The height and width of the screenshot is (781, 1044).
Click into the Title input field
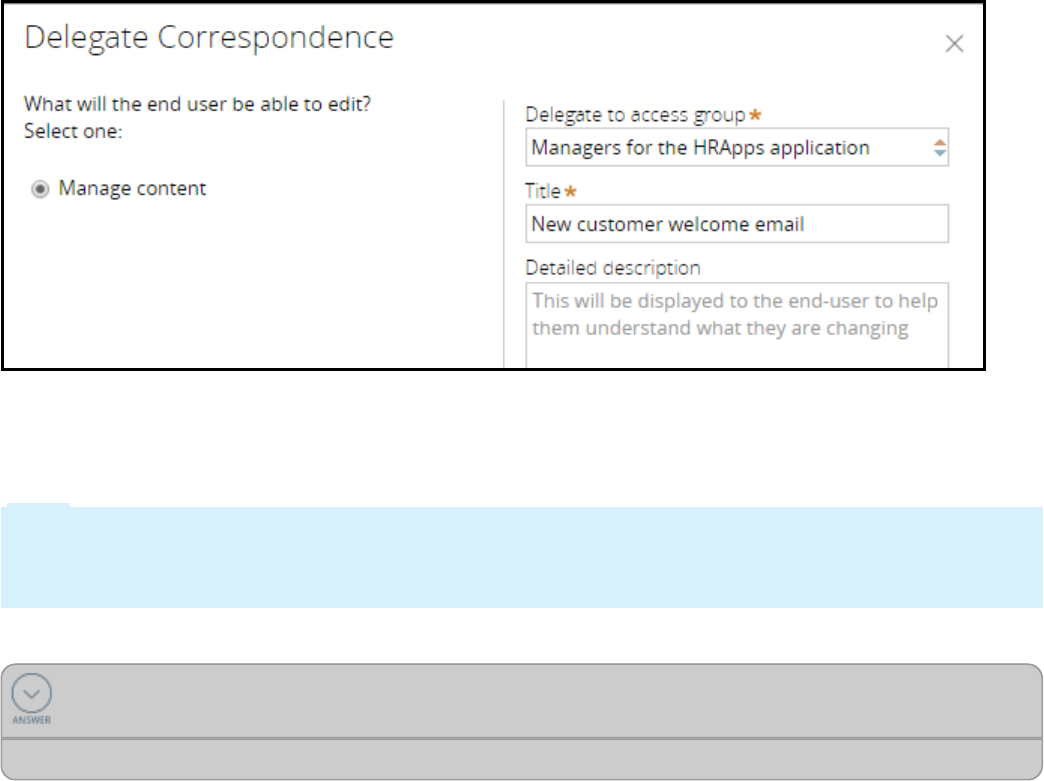coord(736,224)
